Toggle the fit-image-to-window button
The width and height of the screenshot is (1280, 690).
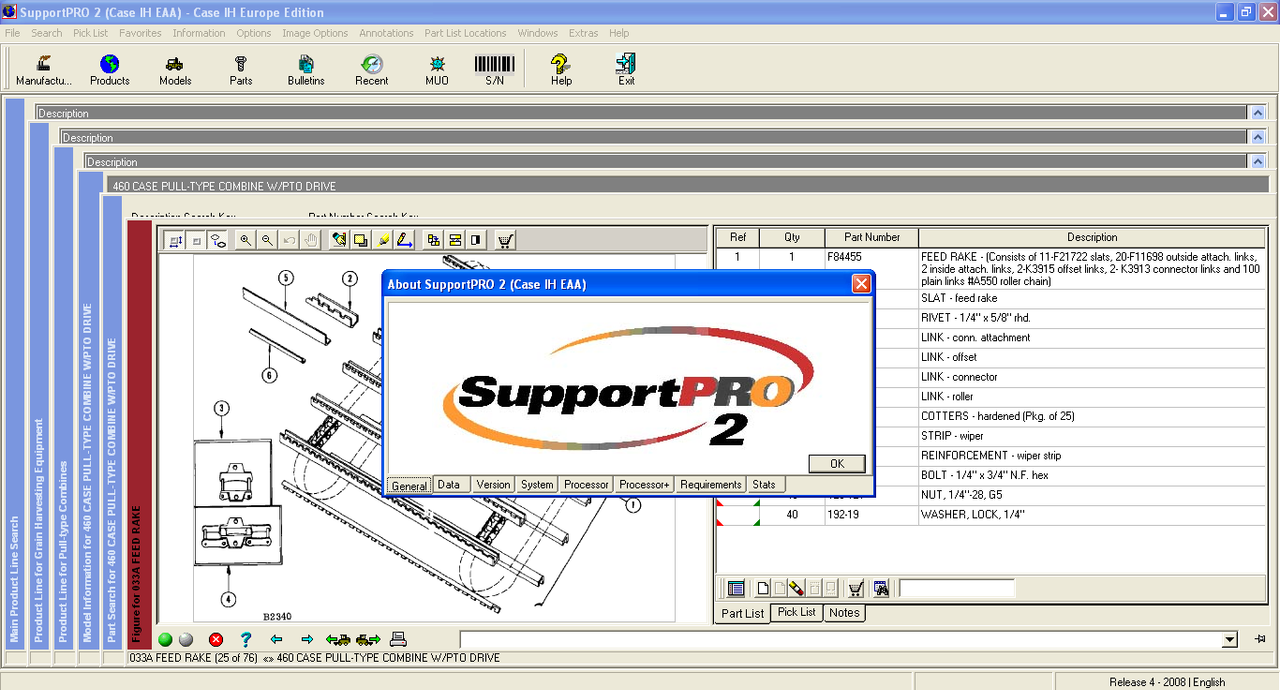pos(175,240)
